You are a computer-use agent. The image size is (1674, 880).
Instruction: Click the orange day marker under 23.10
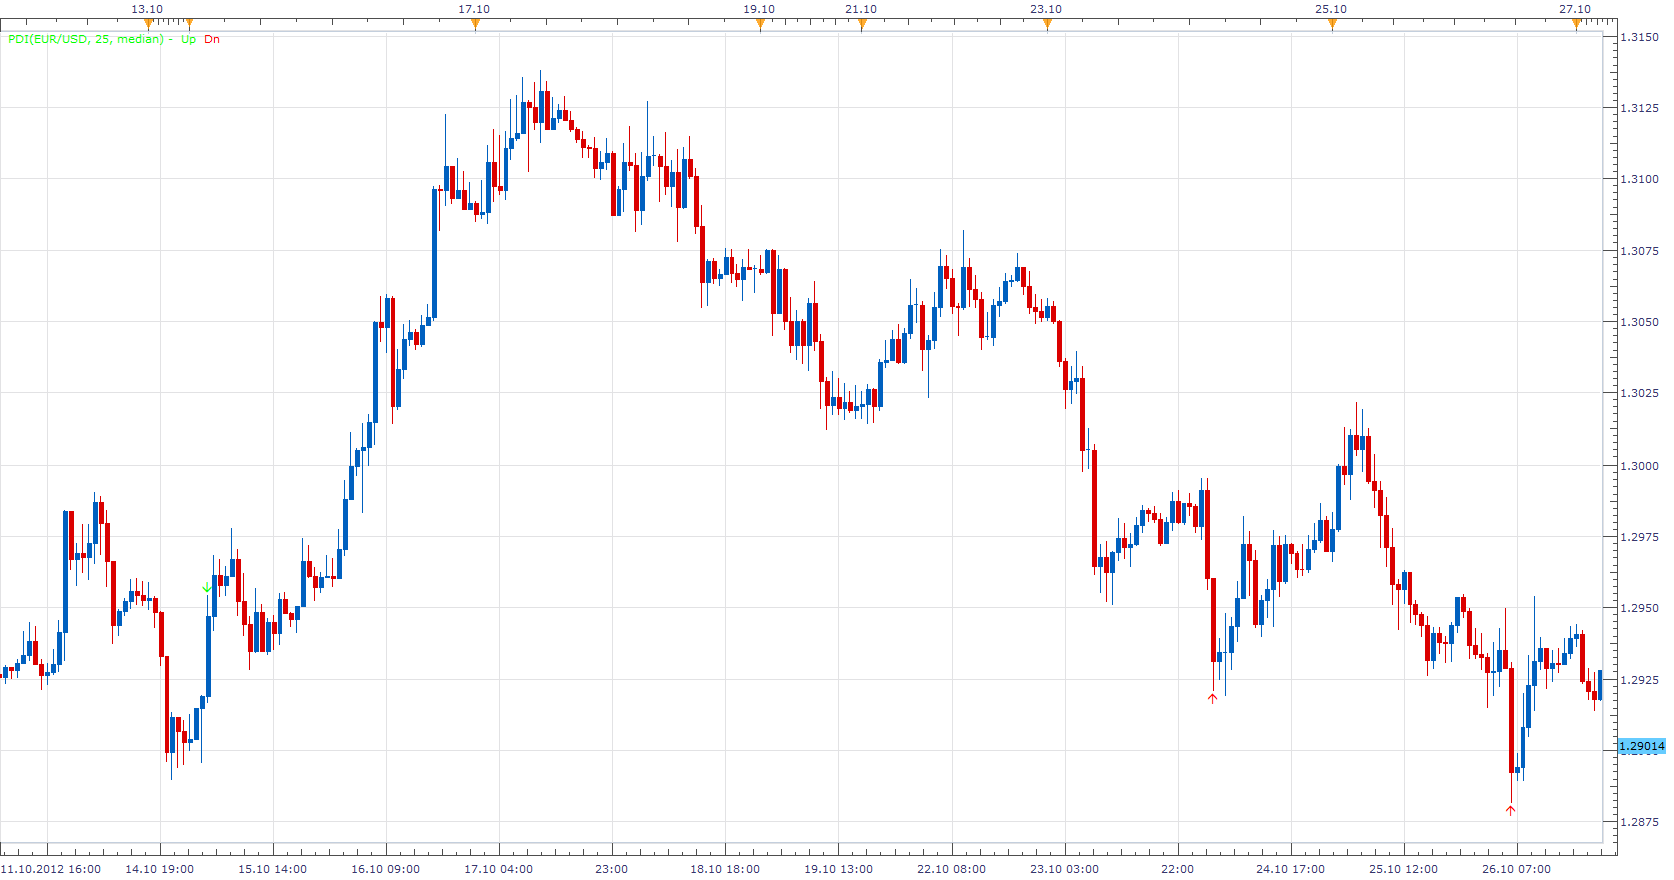coord(1047,24)
